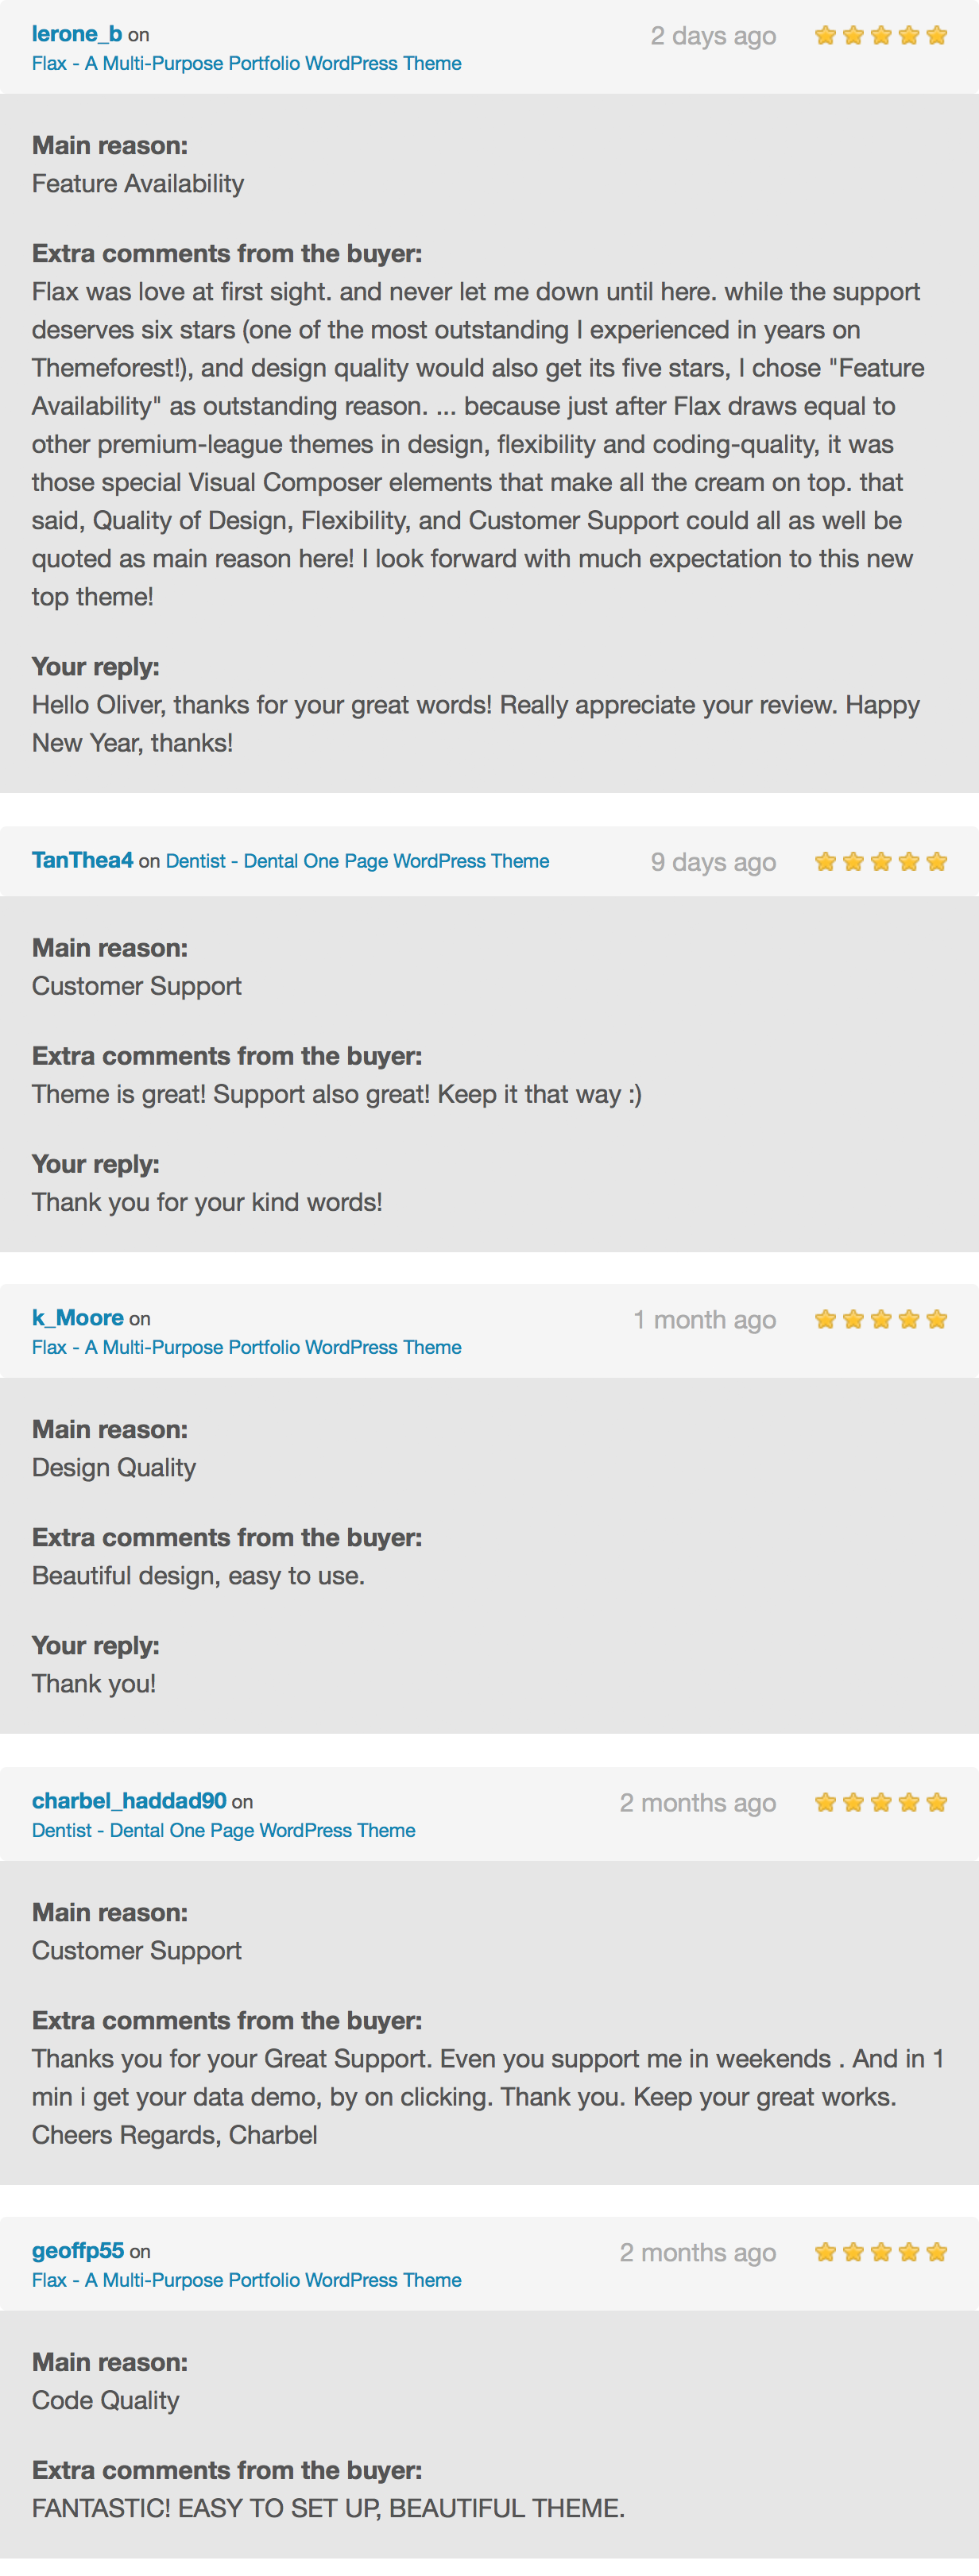The width and height of the screenshot is (979, 2576).
Task: Open Flax theme link under geoffp55
Action: (x=246, y=2280)
